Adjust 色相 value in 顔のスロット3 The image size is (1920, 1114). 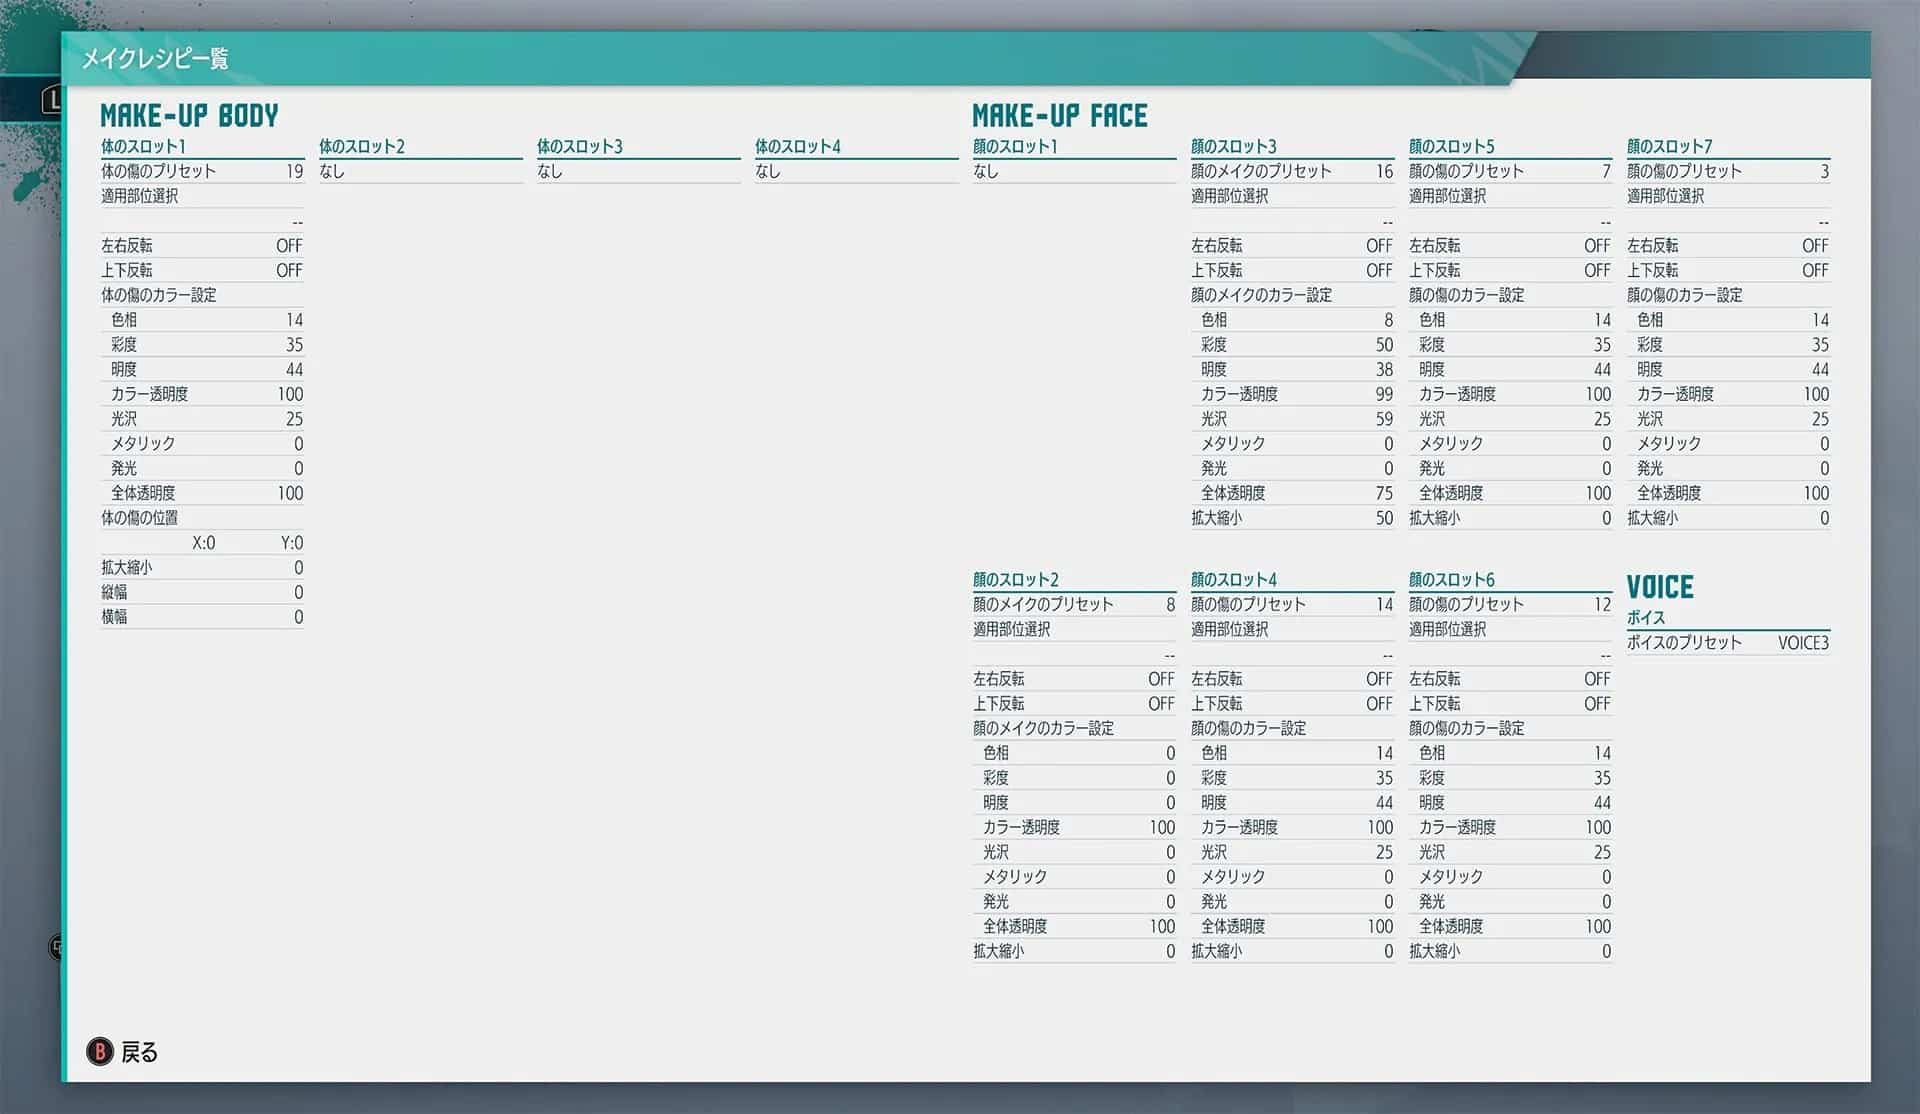coord(1387,320)
